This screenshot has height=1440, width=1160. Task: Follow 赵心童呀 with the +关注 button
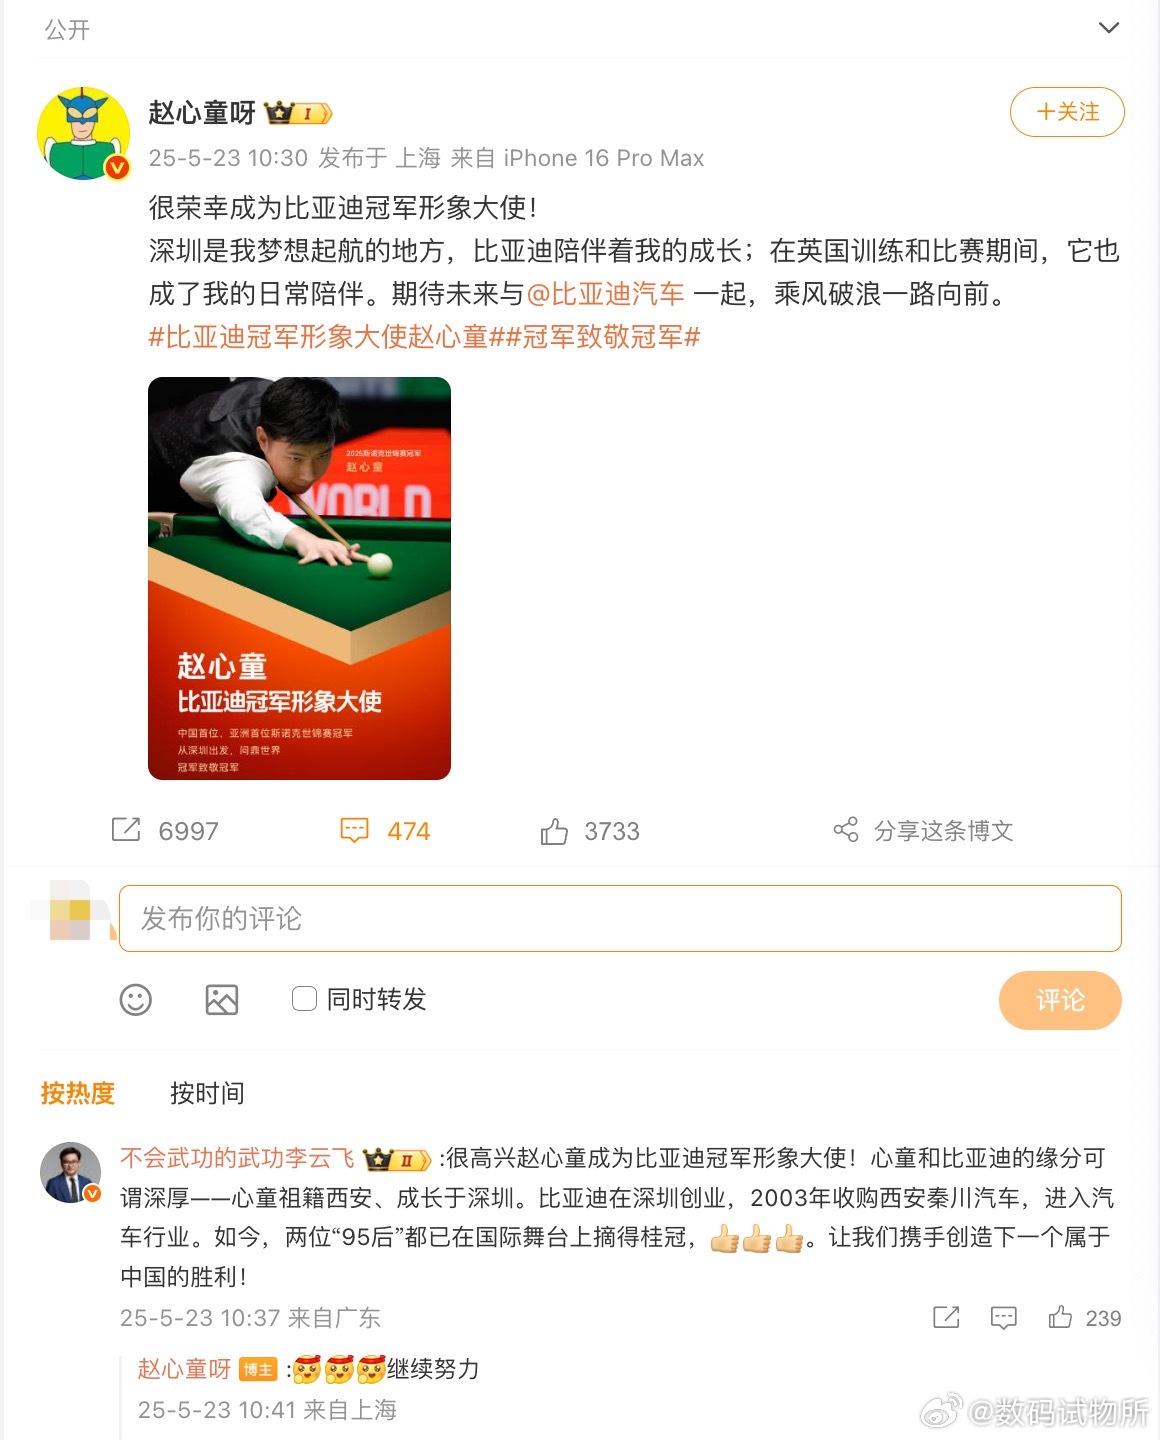point(1067,112)
